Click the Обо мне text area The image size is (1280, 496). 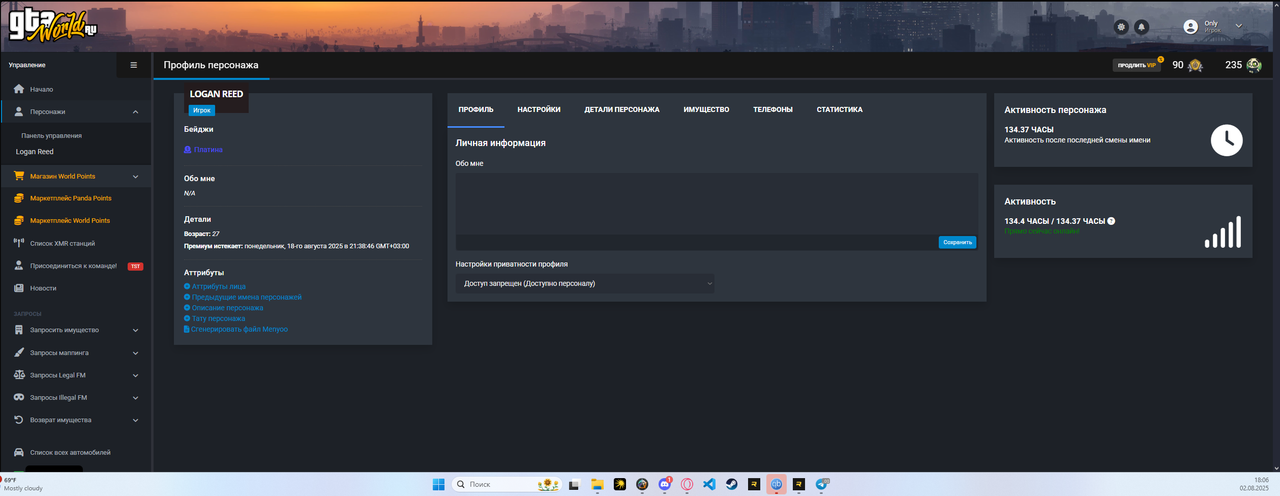click(x=717, y=204)
